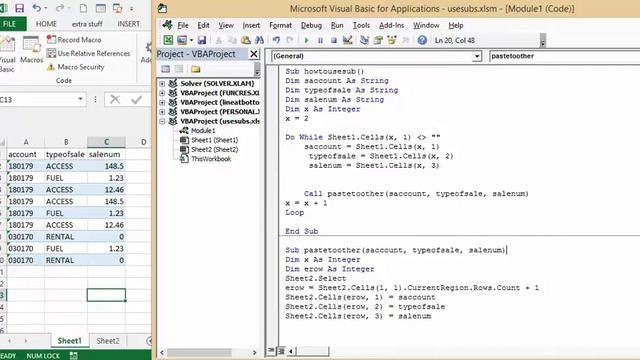Screen dimensions: 640x360
Task: Open the Run menu
Action: point(337,25)
